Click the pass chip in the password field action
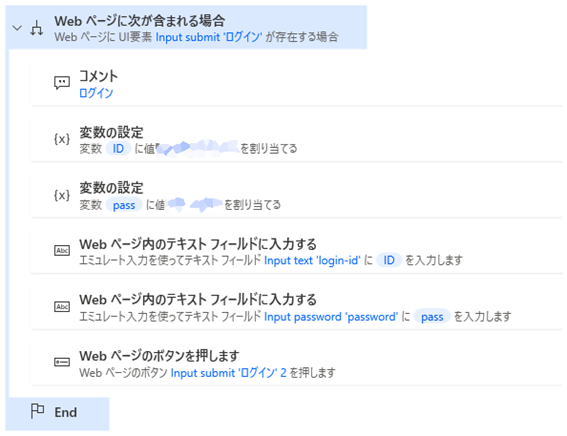Viewport: 567px width, 436px height. (x=432, y=317)
